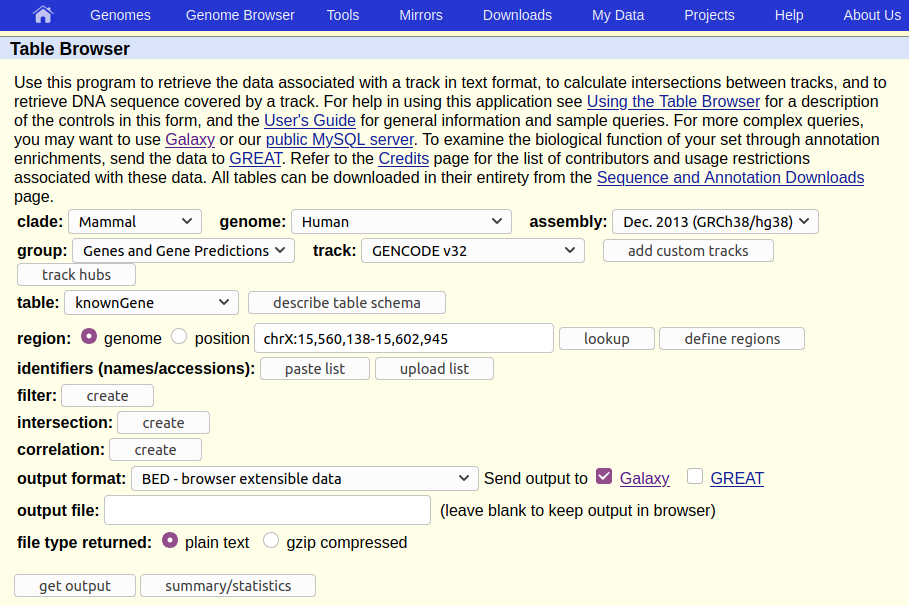This screenshot has width=909, height=606.
Task: Click the filter create button
Action: (x=107, y=395)
